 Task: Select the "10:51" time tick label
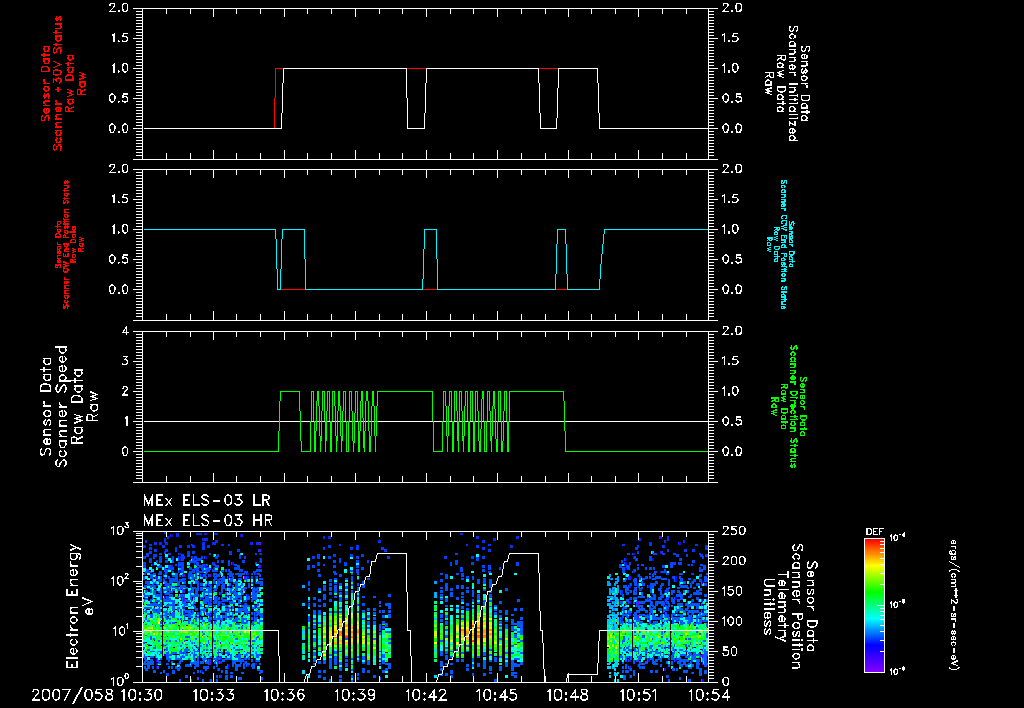pos(639,695)
